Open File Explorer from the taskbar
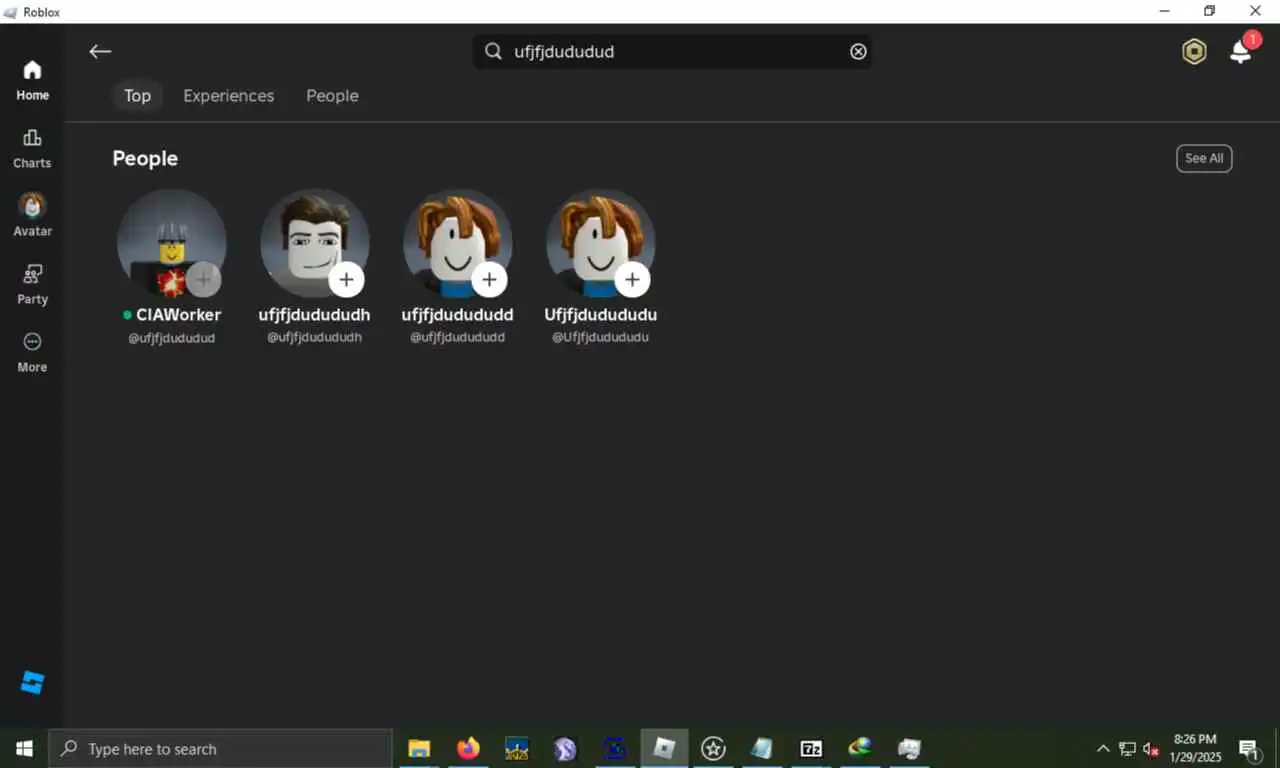Viewport: 1280px width, 768px height. pyautogui.click(x=419, y=748)
